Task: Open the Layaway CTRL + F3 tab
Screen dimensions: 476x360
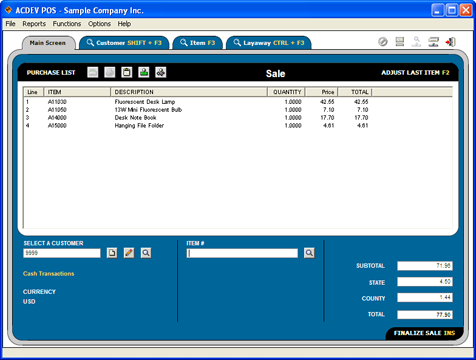Action: point(269,43)
